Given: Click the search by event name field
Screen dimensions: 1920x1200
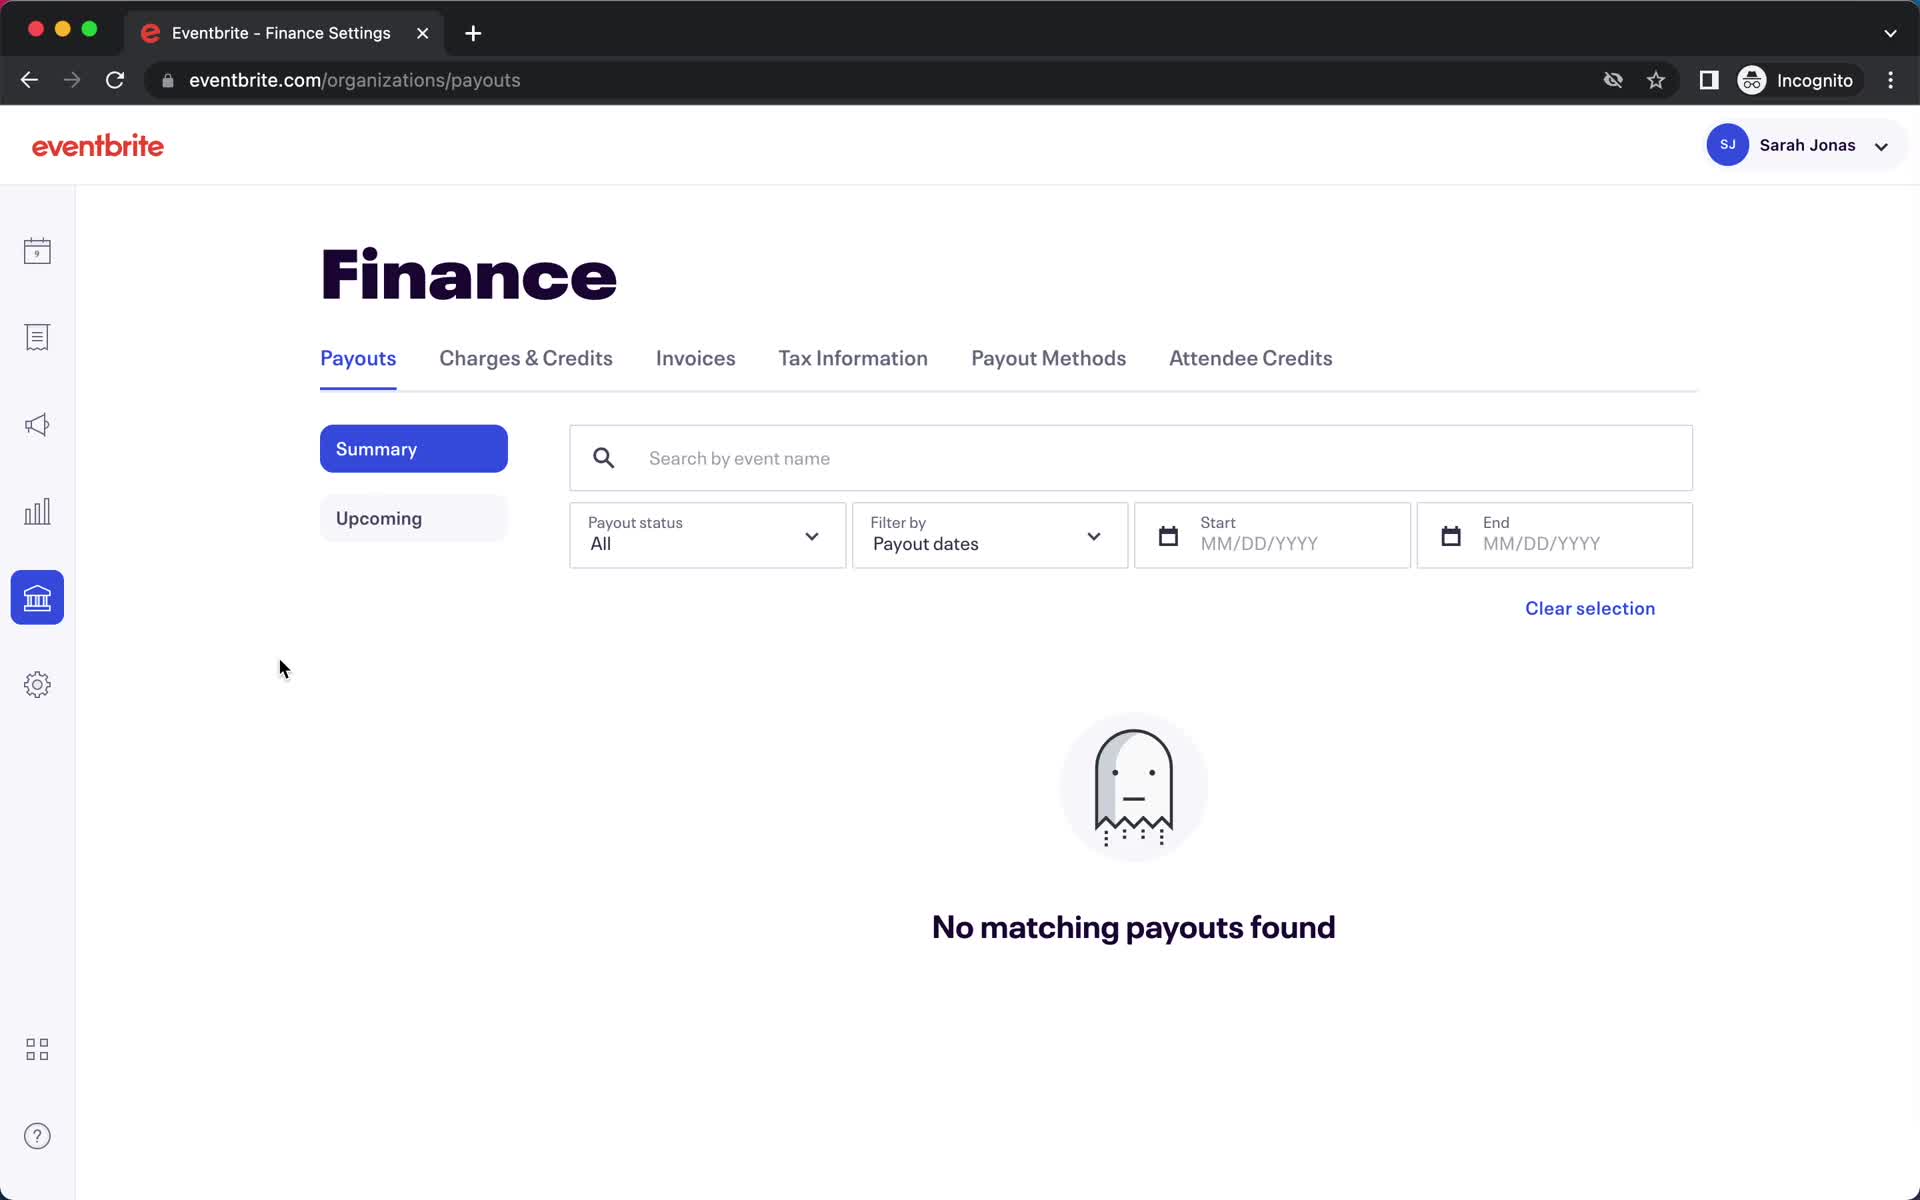Looking at the screenshot, I should 1131,458.
